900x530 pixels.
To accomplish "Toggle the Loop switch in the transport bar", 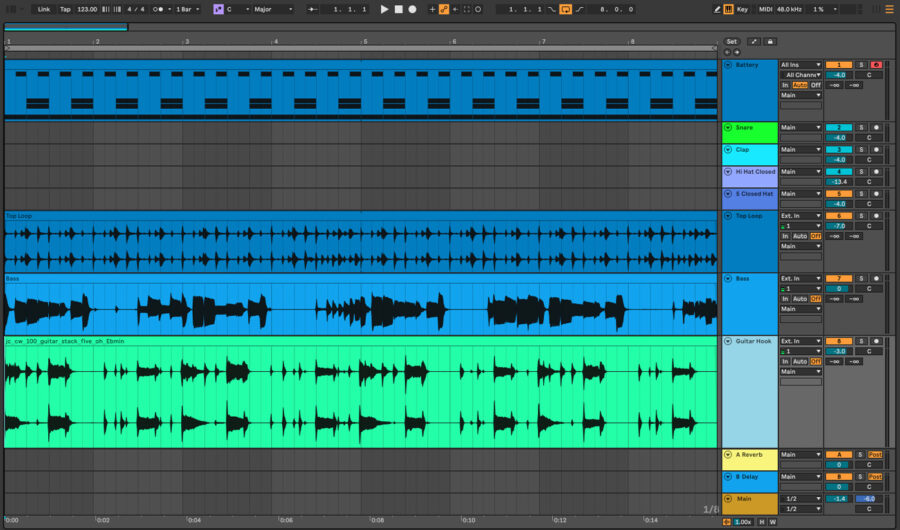I will [565, 9].
